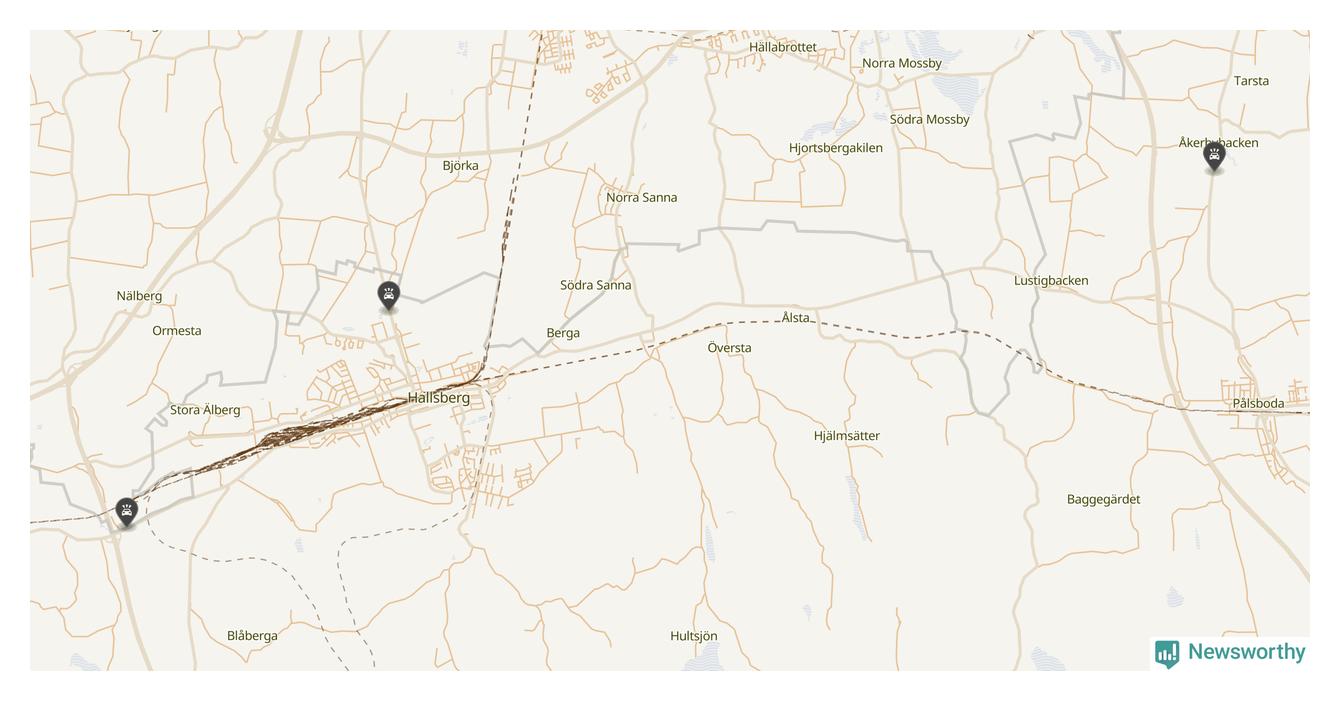This screenshot has height=701, width=1340.
Task: Click the Blåberga place label
Action: point(252,636)
